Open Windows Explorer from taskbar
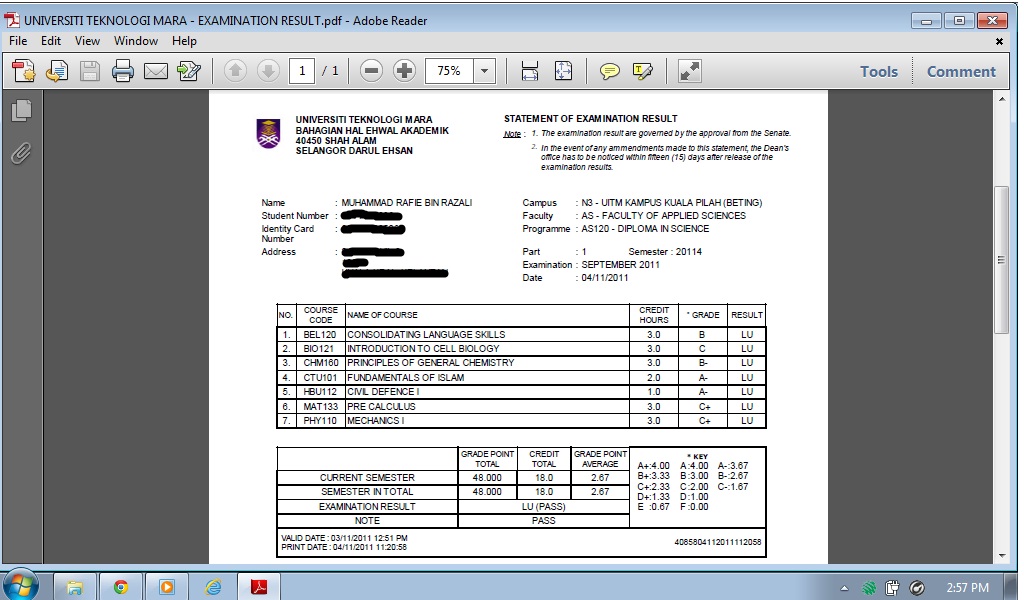The height and width of the screenshot is (600, 1024). [74, 587]
